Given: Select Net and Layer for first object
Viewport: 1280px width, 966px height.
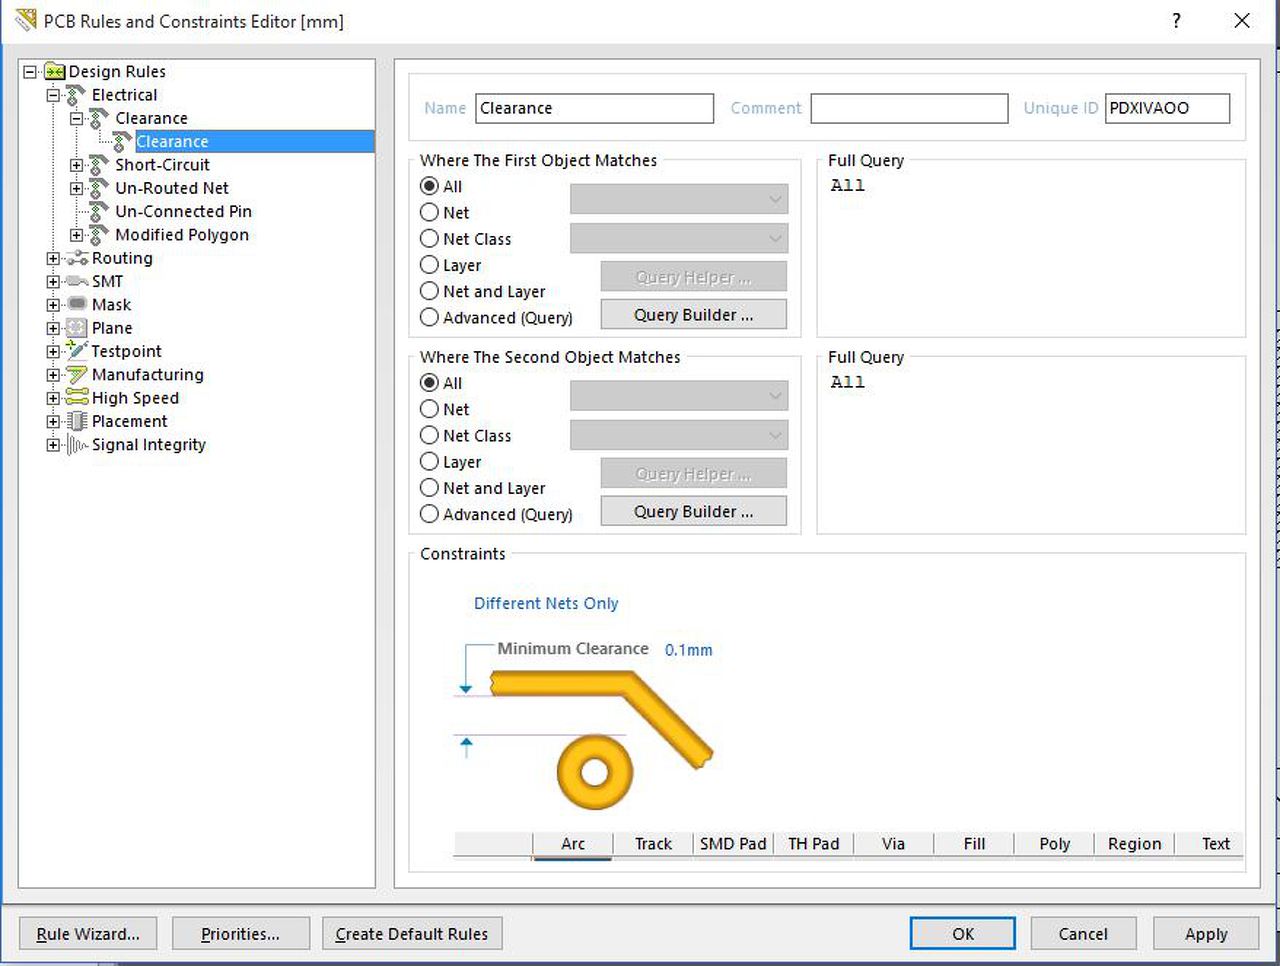Looking at the screenshot, I should (x=430, y=291).
